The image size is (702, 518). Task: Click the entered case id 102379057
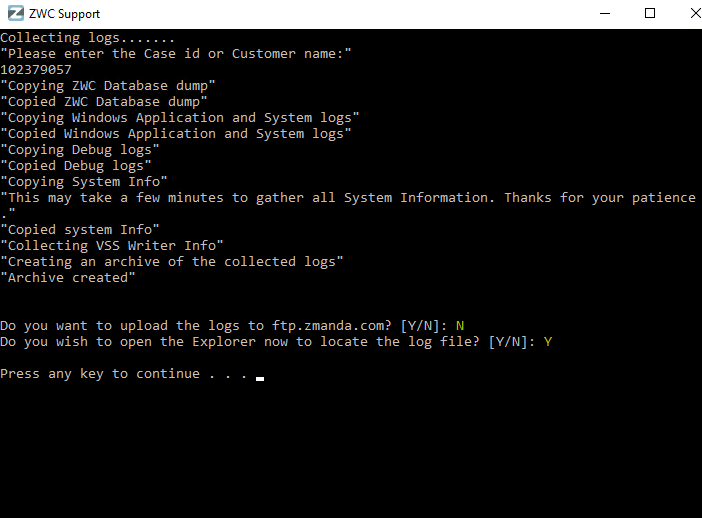point(36,70)
